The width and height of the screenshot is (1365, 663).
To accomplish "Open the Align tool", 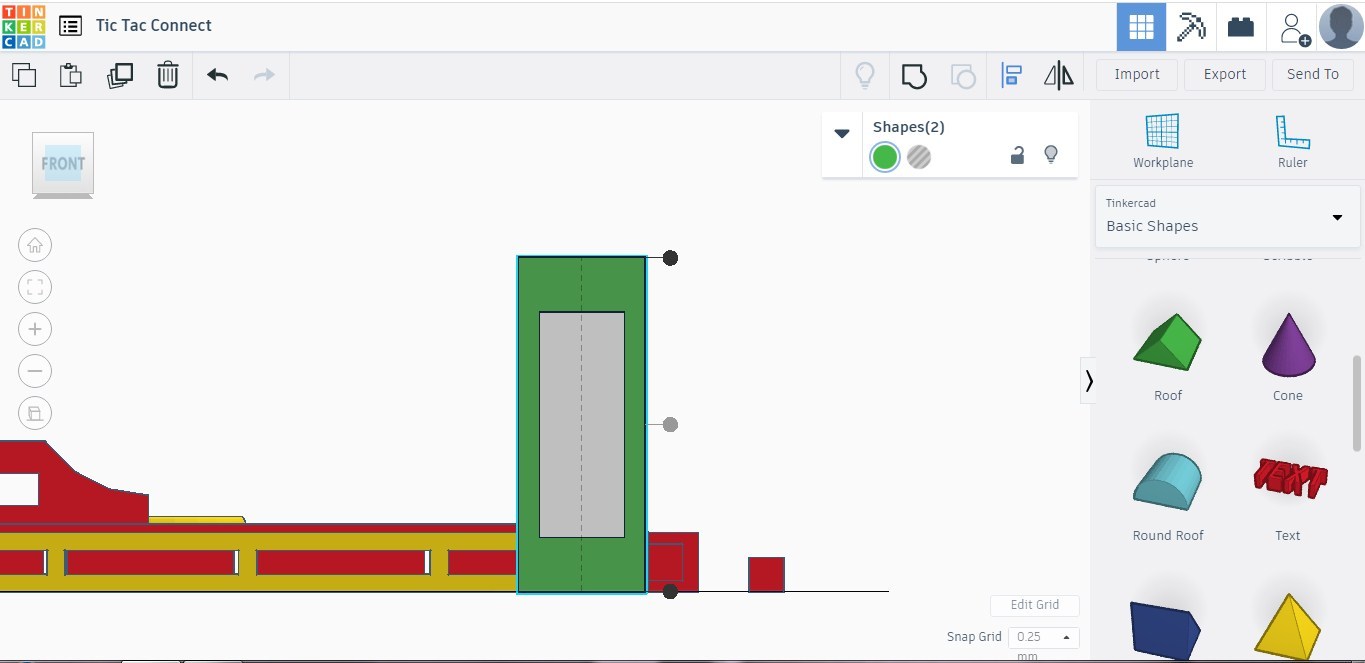I will point(1011,75).
